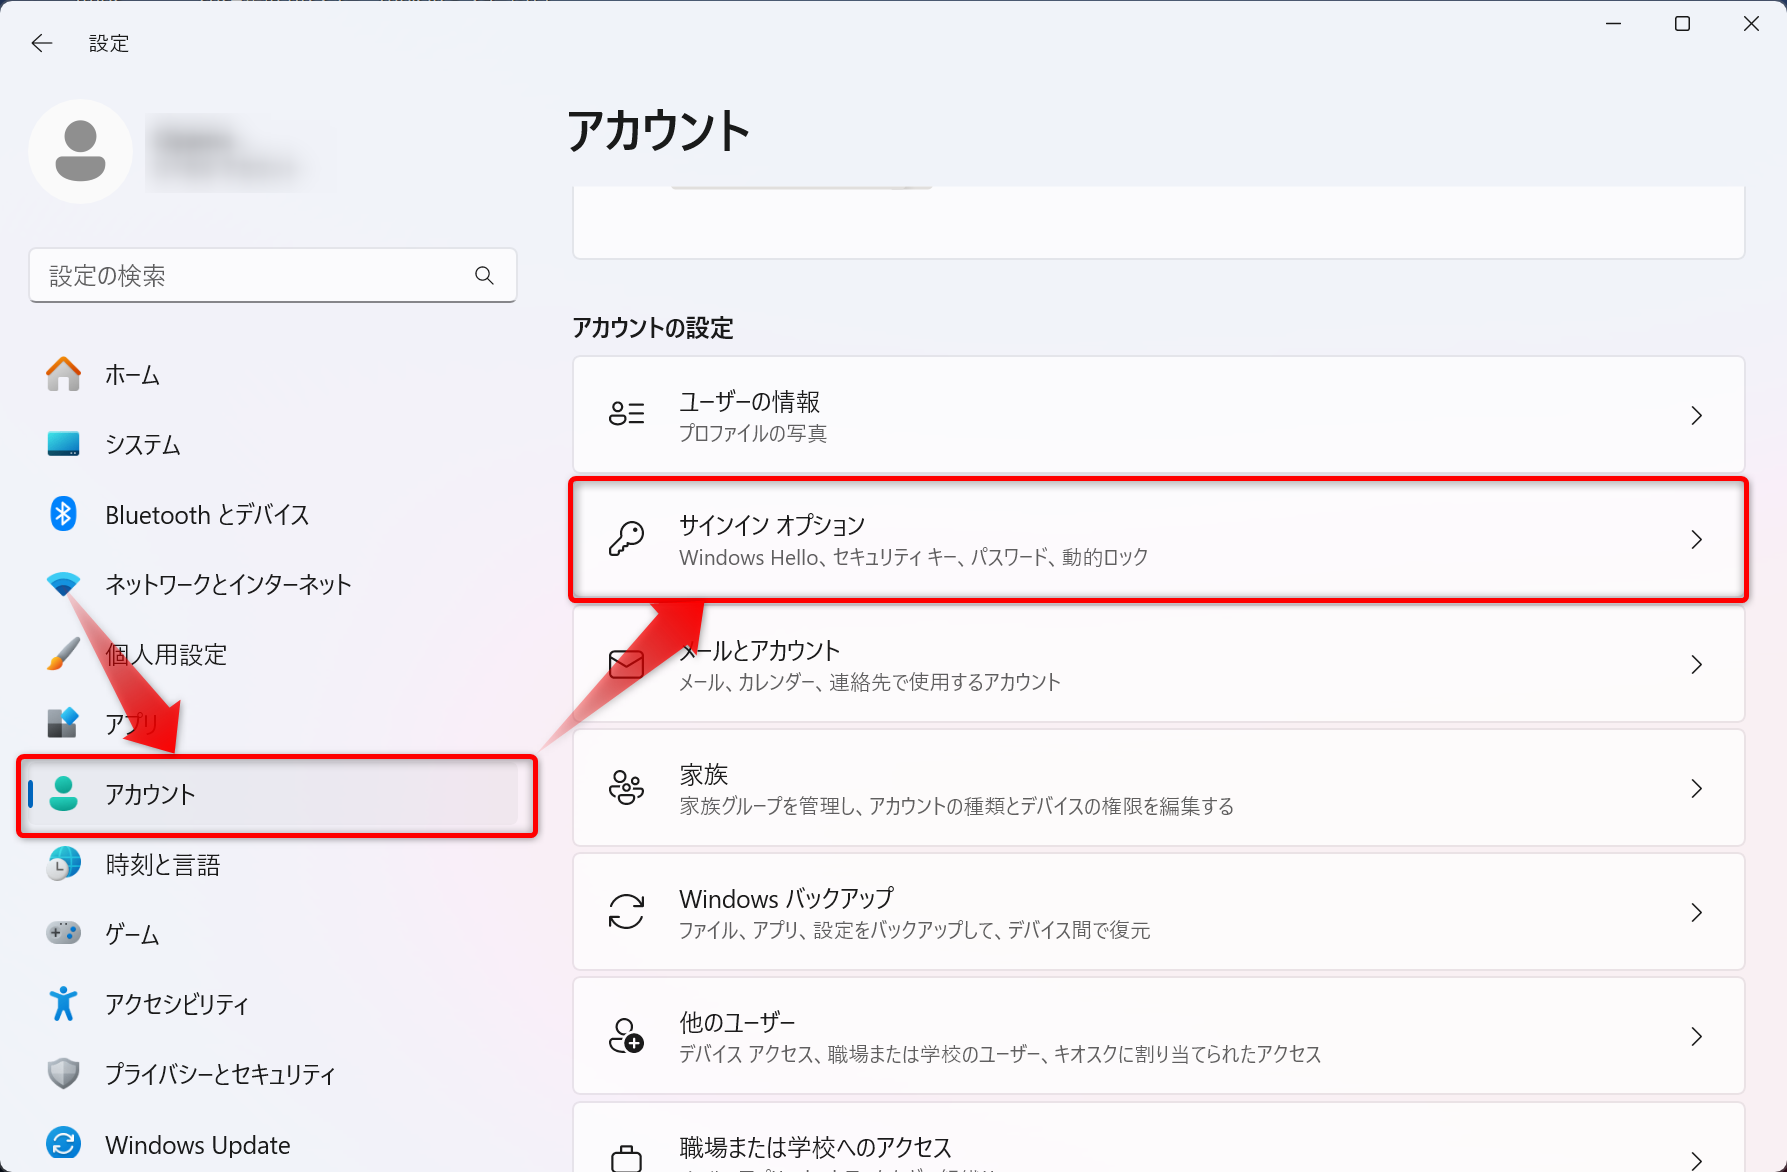The width and height of the screenshot is (1787, 1172).
Task: Click the 個人用設定 paintbrush icon
Action: (63, 654)
